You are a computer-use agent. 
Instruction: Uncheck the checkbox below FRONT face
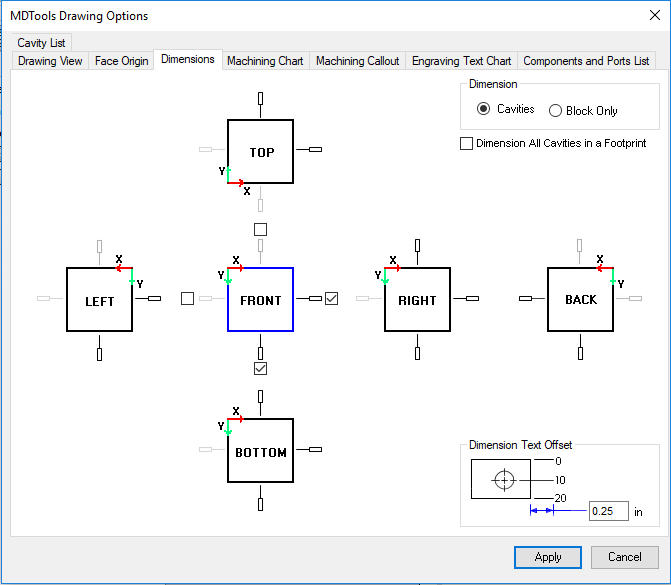[260, 369]
